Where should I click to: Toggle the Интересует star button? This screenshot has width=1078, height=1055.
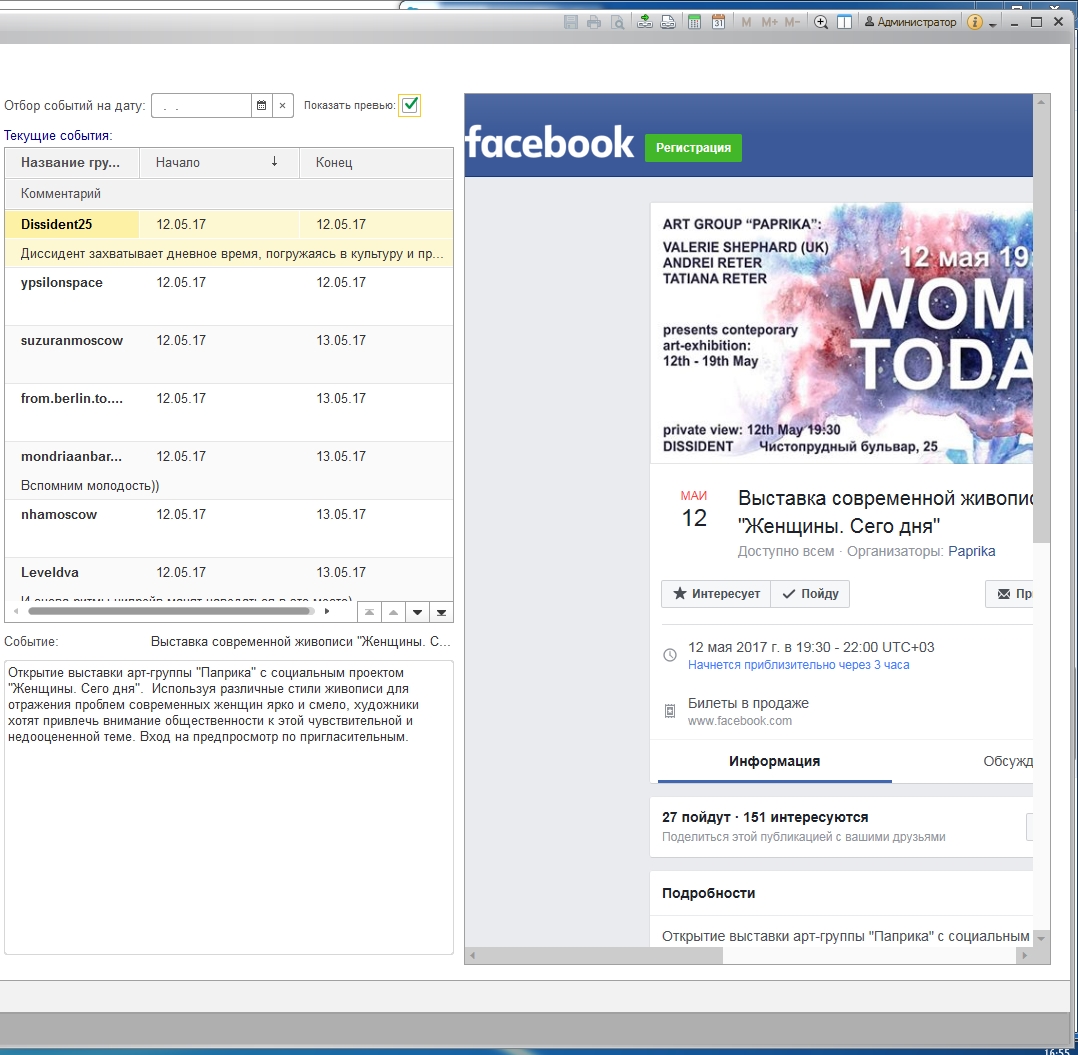[x=716, y=594]
